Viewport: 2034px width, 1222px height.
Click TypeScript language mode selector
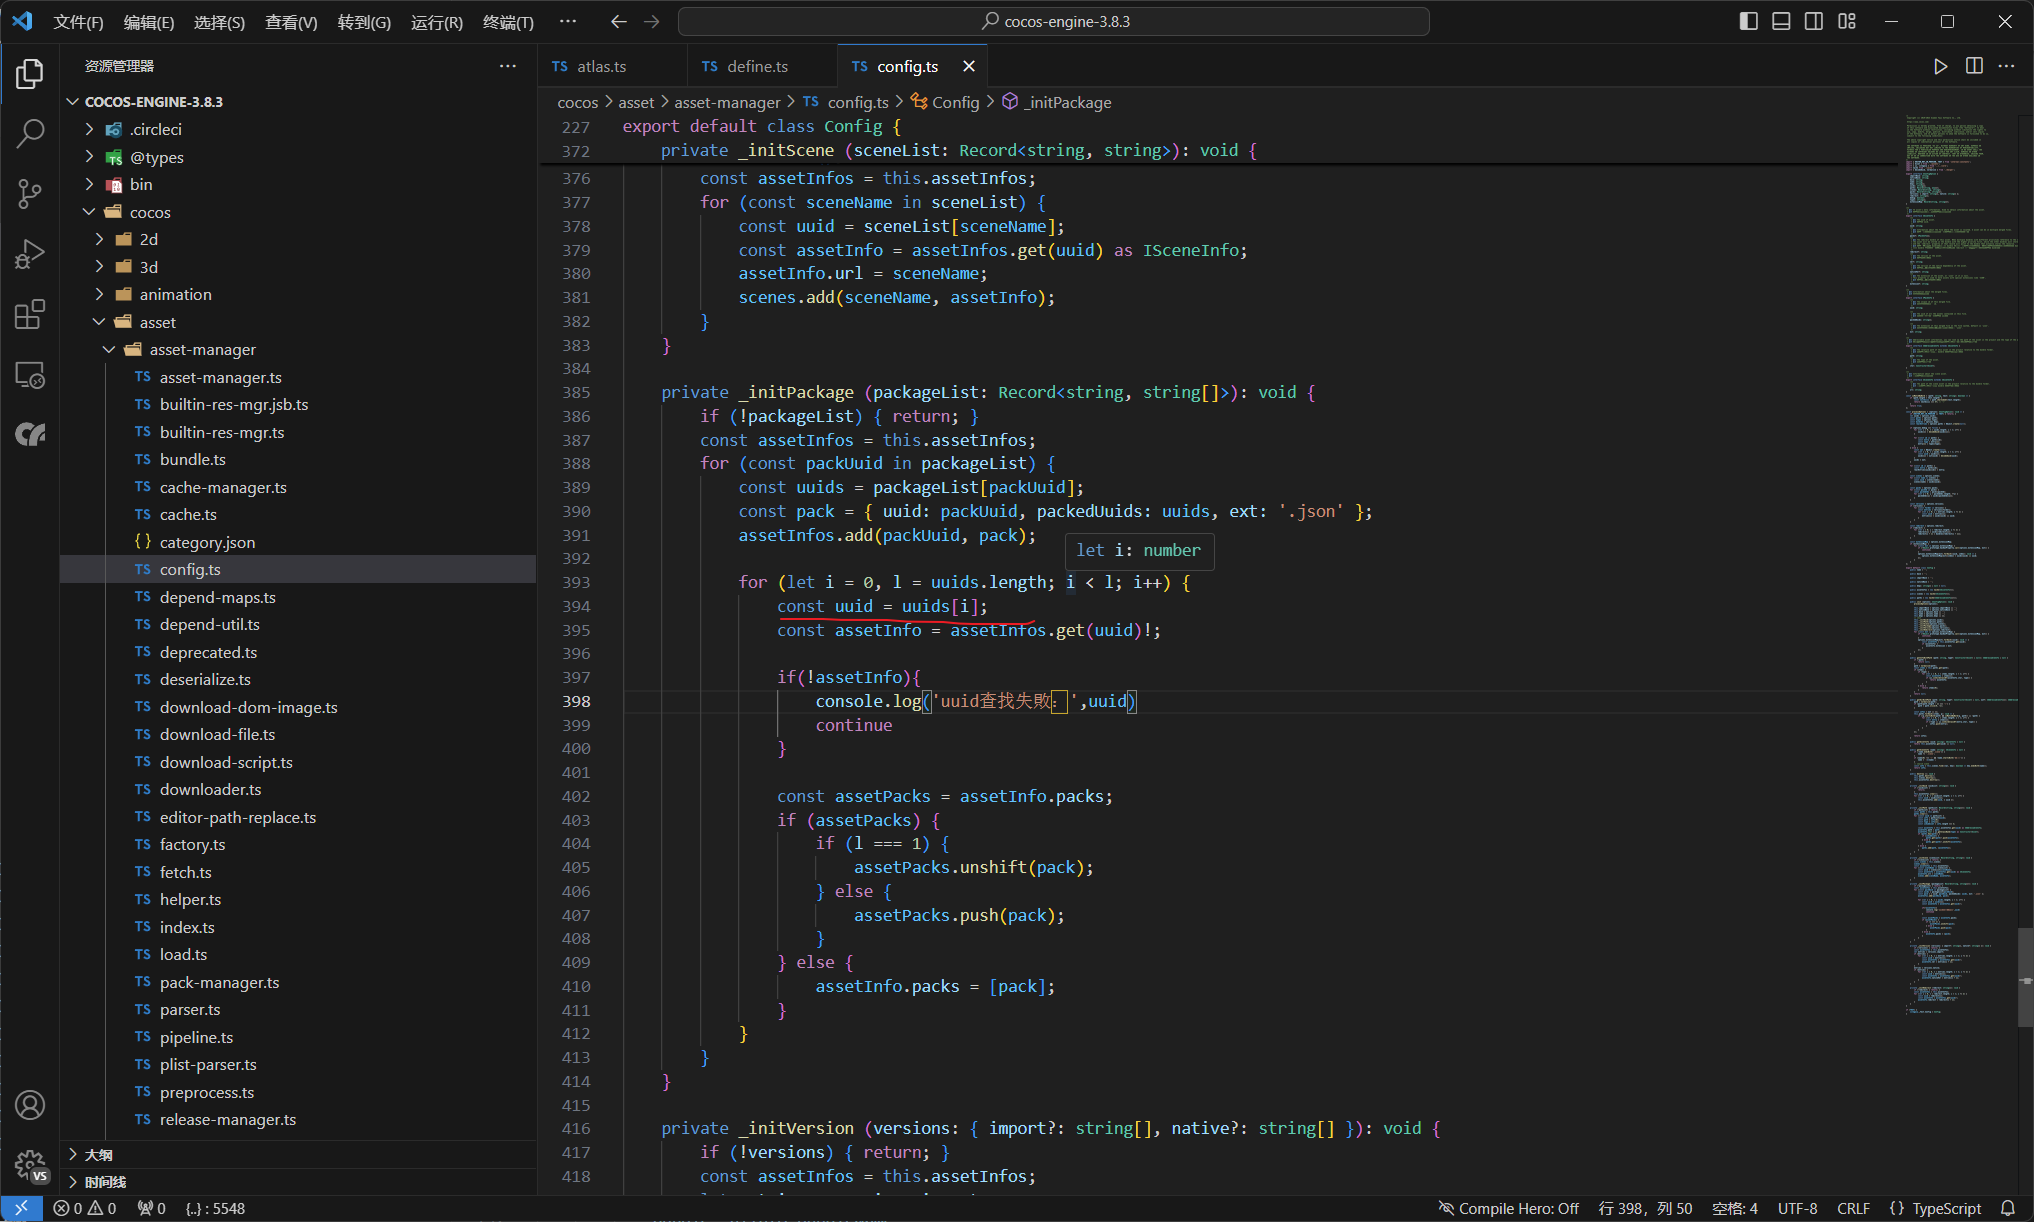pyautogui.click(x=1945, y=1208)
